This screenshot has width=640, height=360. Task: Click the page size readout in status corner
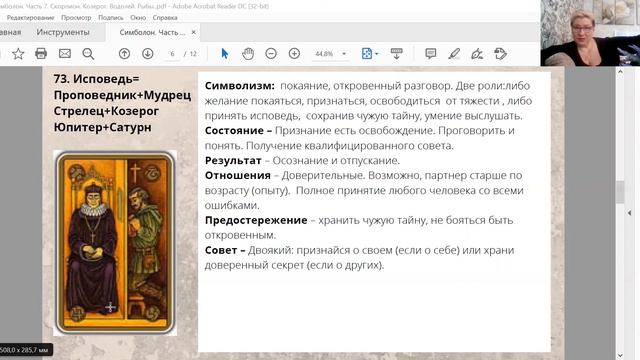point(24,350)
